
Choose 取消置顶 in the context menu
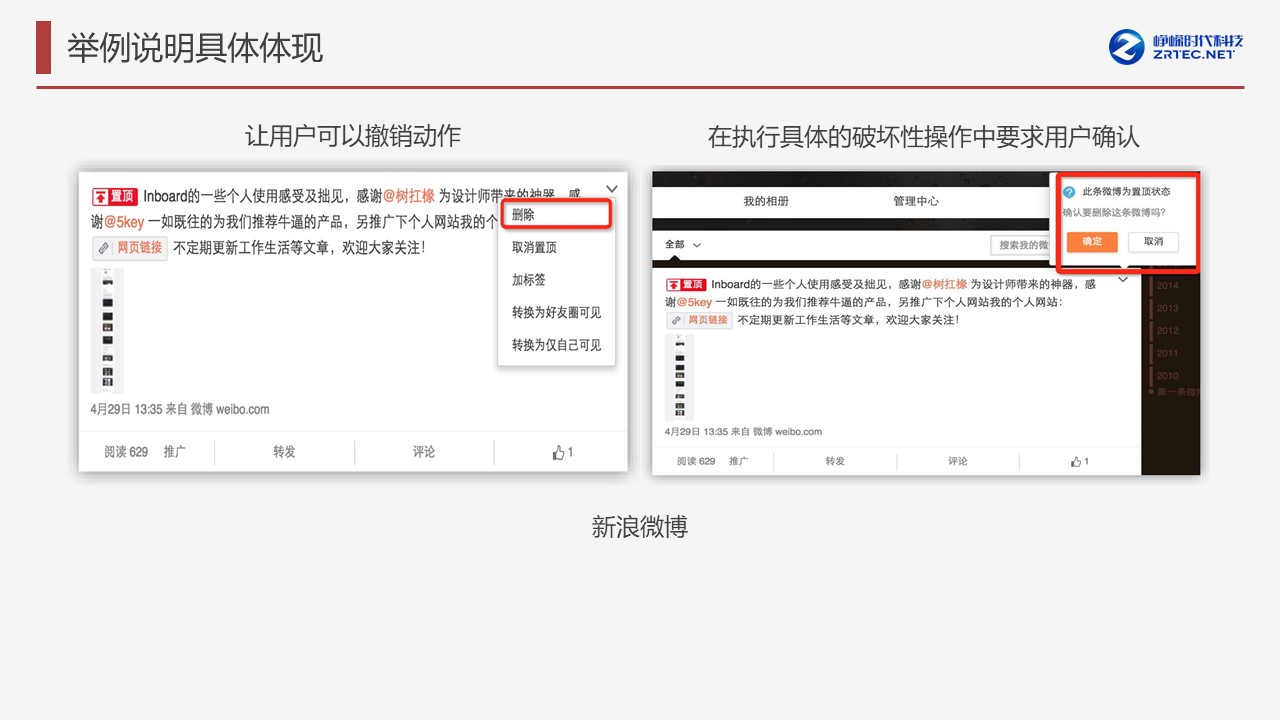click(x=534, y=248)
